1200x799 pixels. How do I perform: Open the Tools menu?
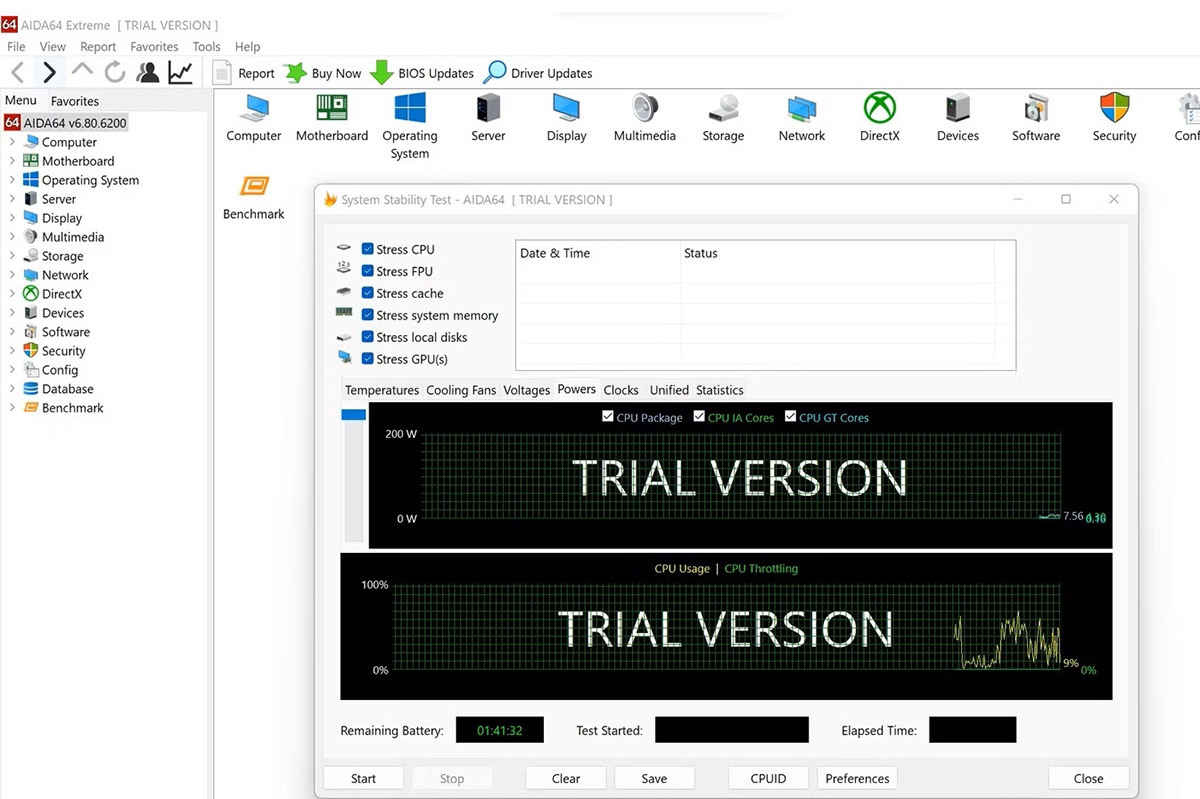click(206, 46)
